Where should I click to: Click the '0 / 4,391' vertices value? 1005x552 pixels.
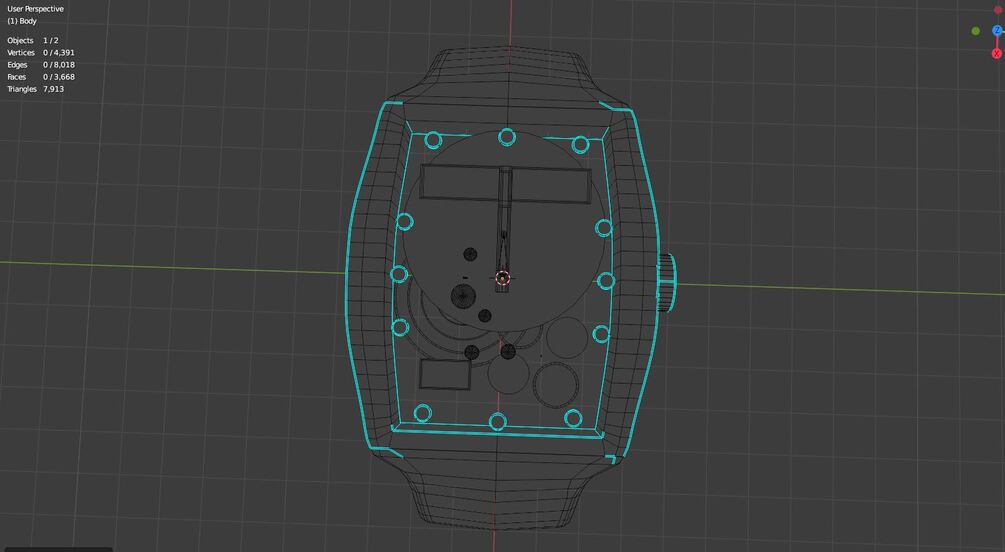coord(59,53)
